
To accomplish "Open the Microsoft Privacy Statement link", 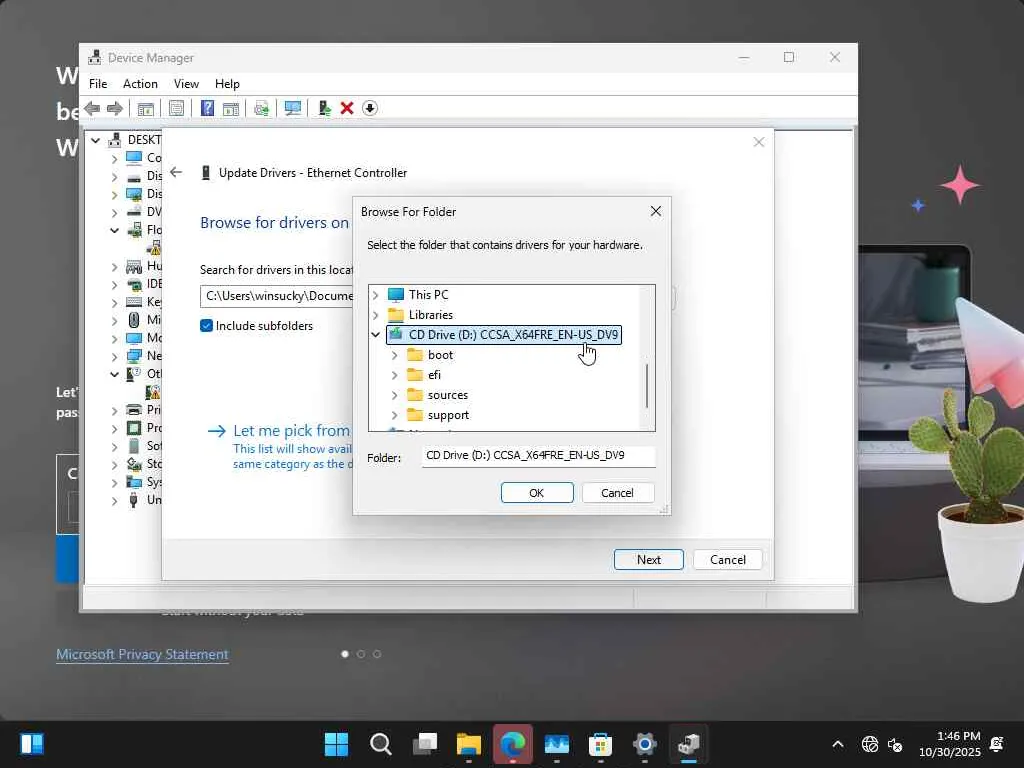I will click(142, 654).
